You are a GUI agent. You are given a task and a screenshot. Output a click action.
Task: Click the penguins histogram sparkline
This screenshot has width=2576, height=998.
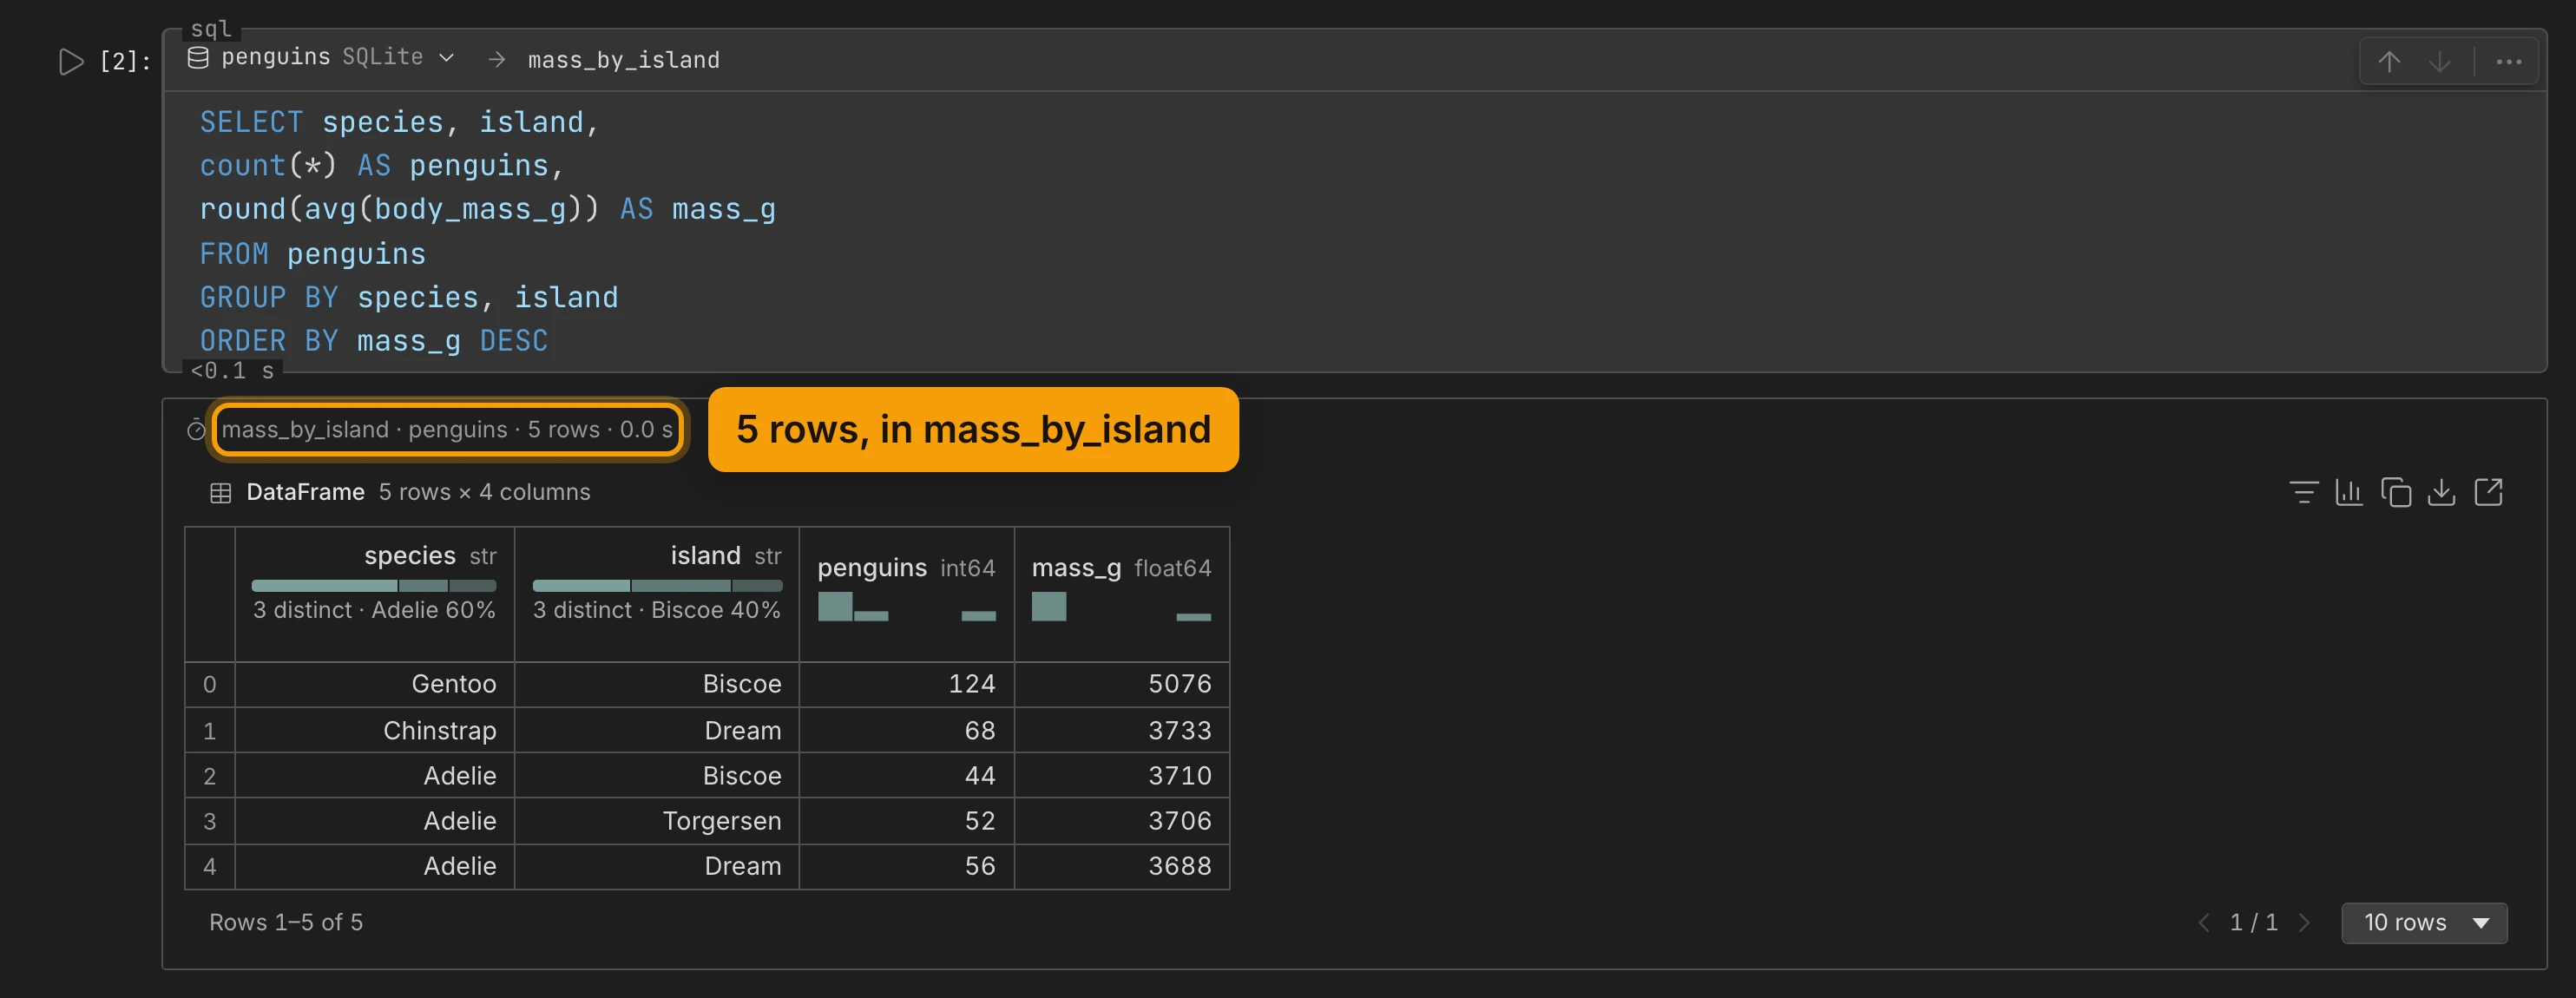(x=906, y=606)
